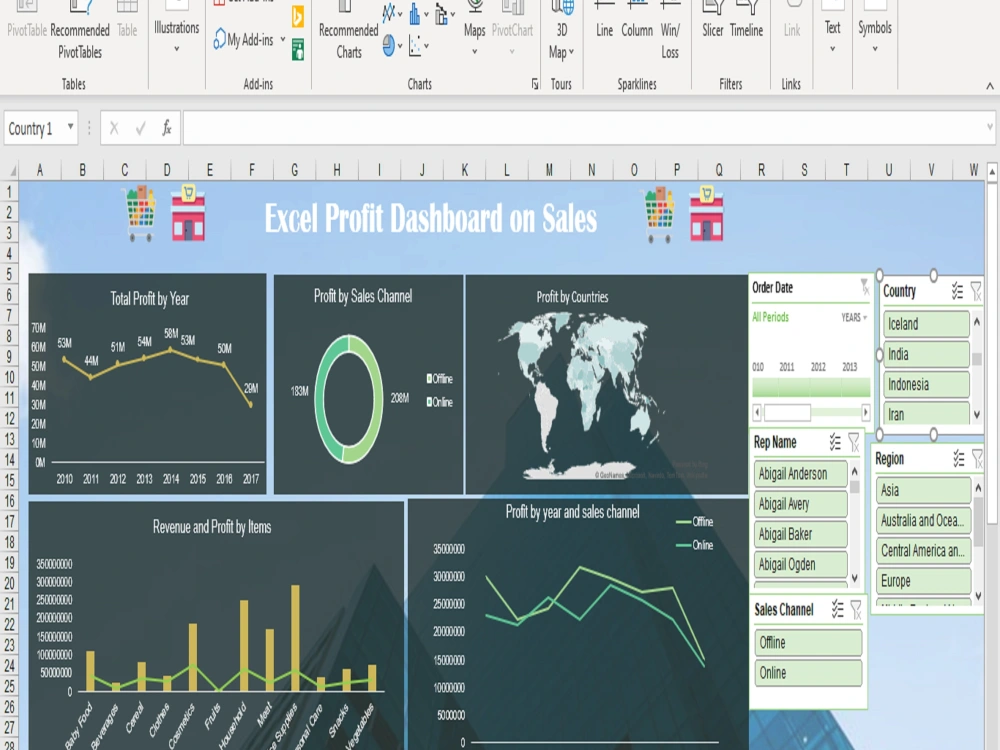Insert a column or bar chart

pos(418,13)
